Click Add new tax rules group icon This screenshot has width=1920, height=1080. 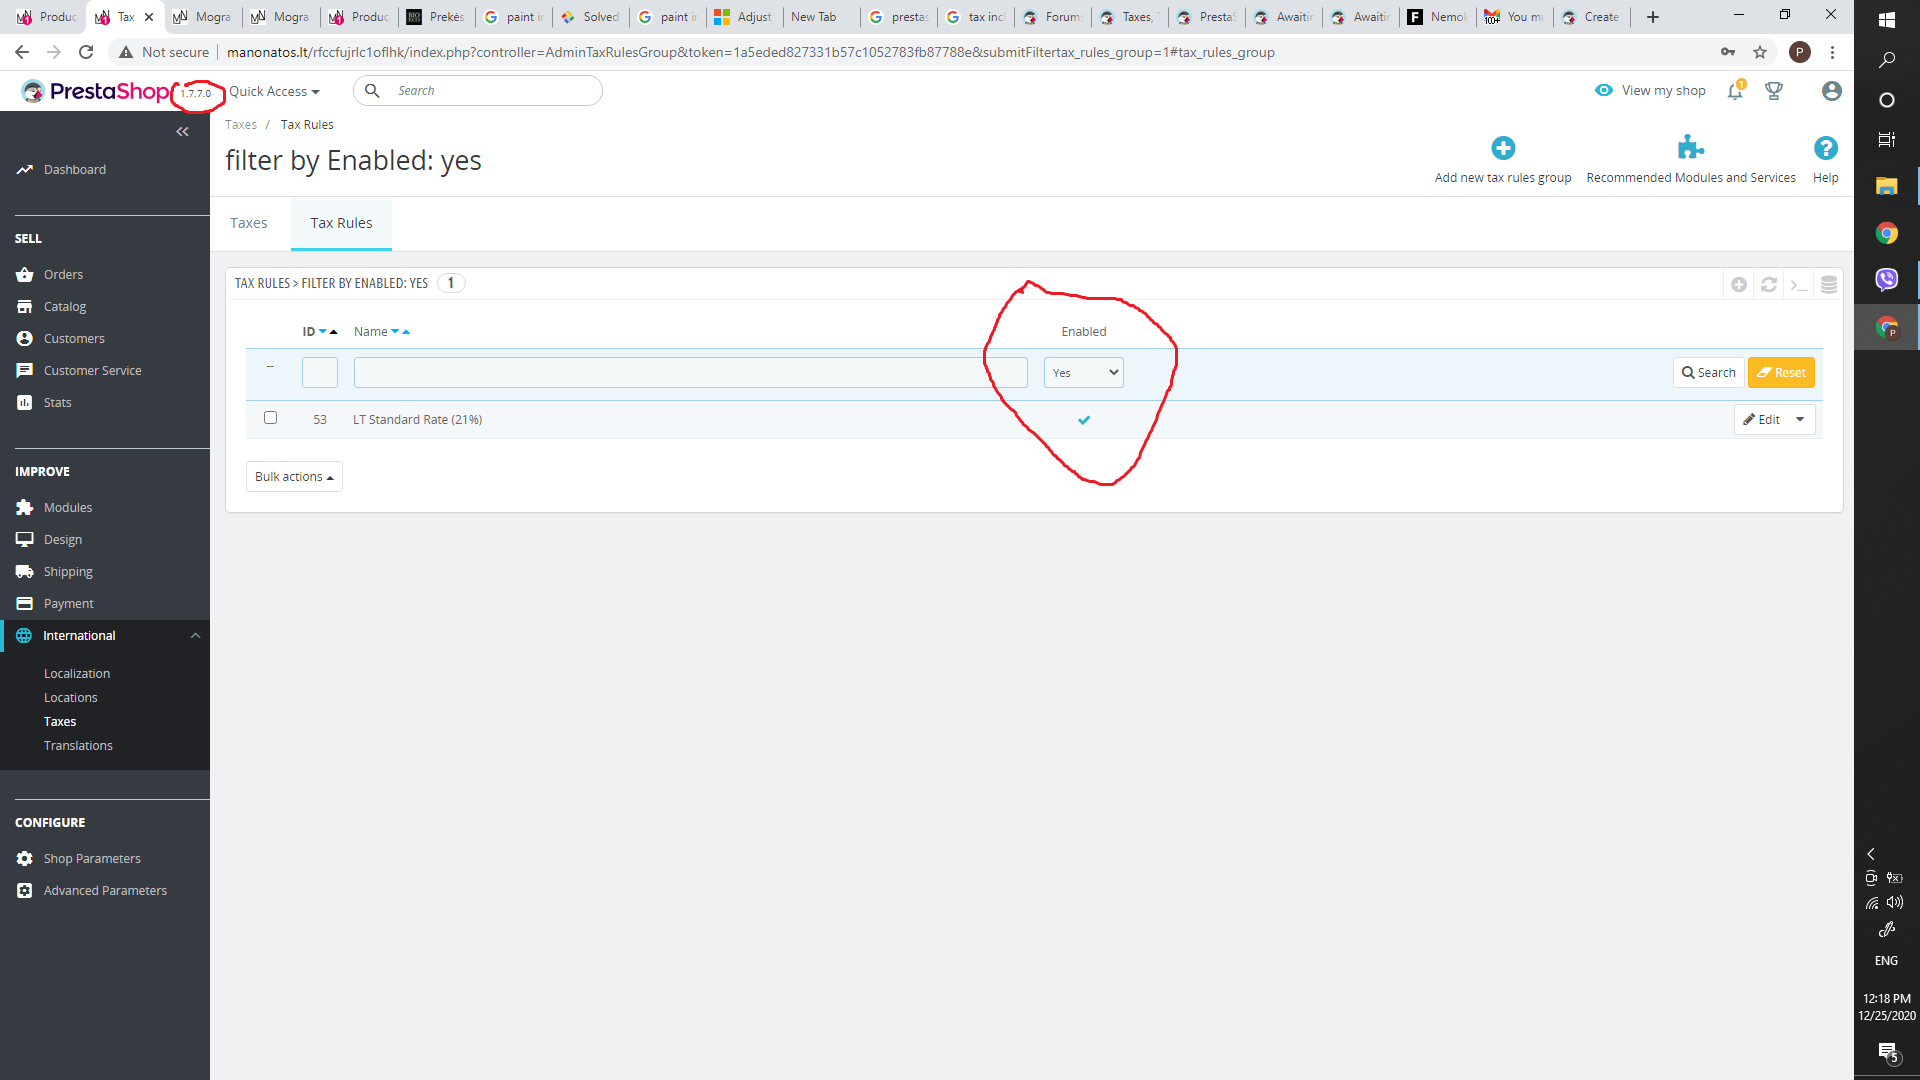point(1502,149)
